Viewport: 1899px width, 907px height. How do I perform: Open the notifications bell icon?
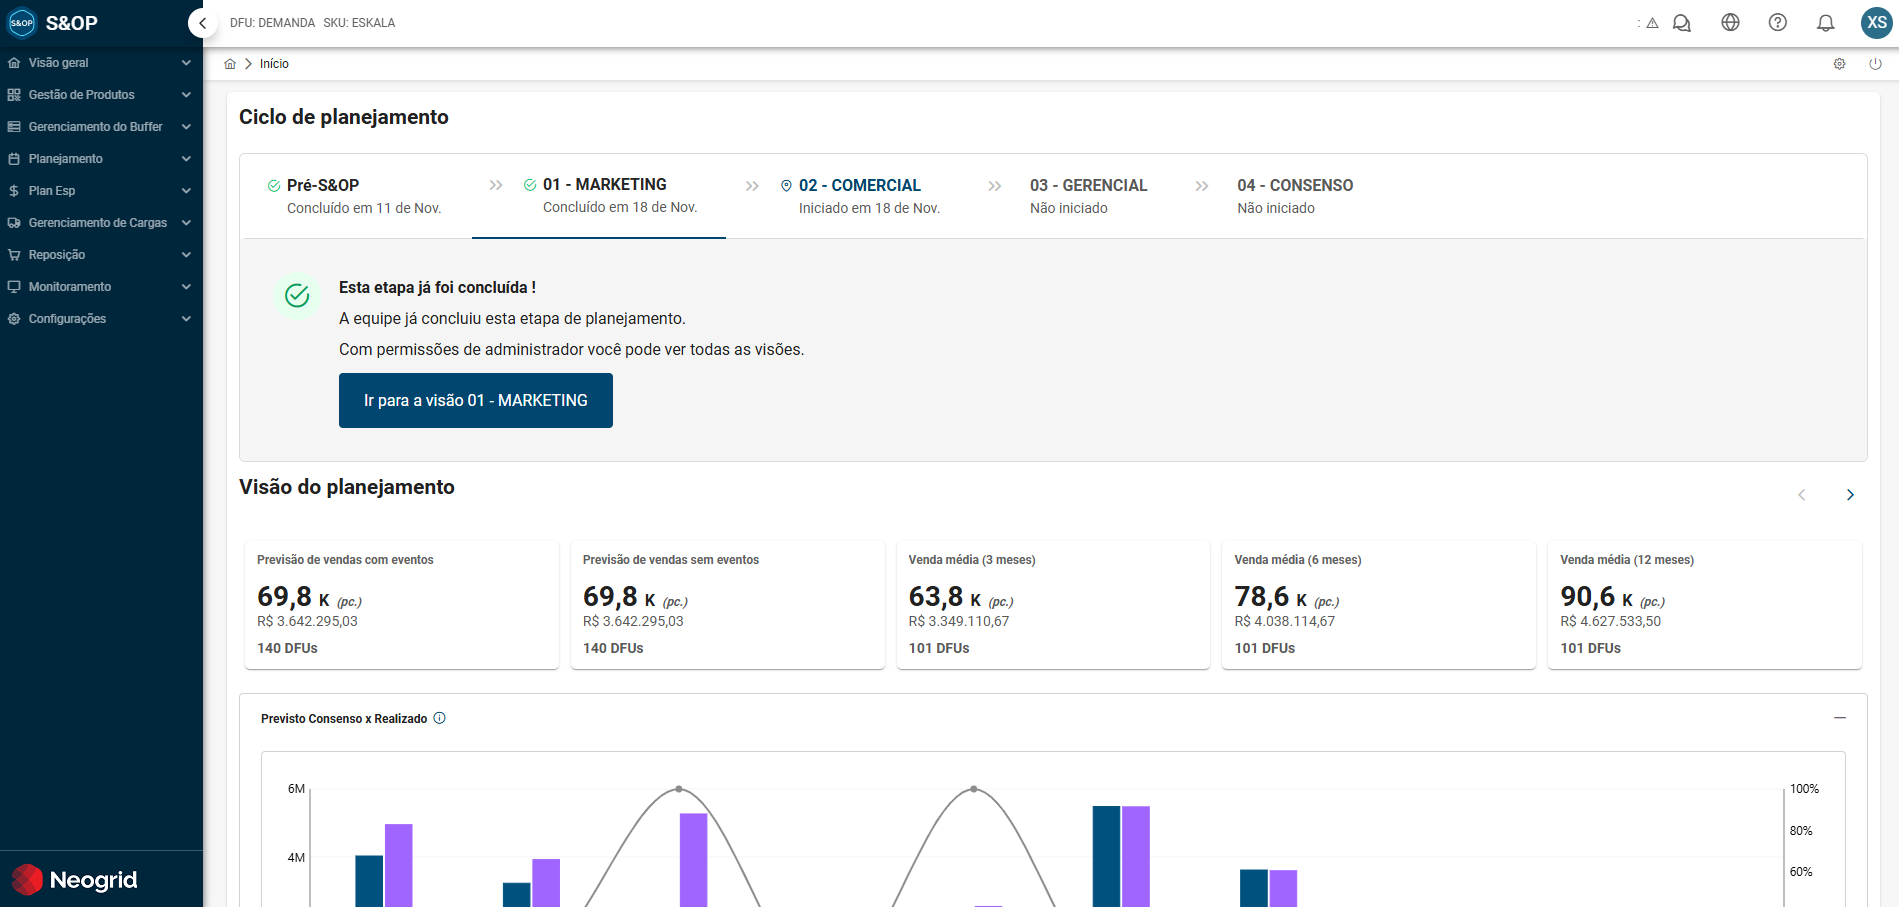point(1825,23)
